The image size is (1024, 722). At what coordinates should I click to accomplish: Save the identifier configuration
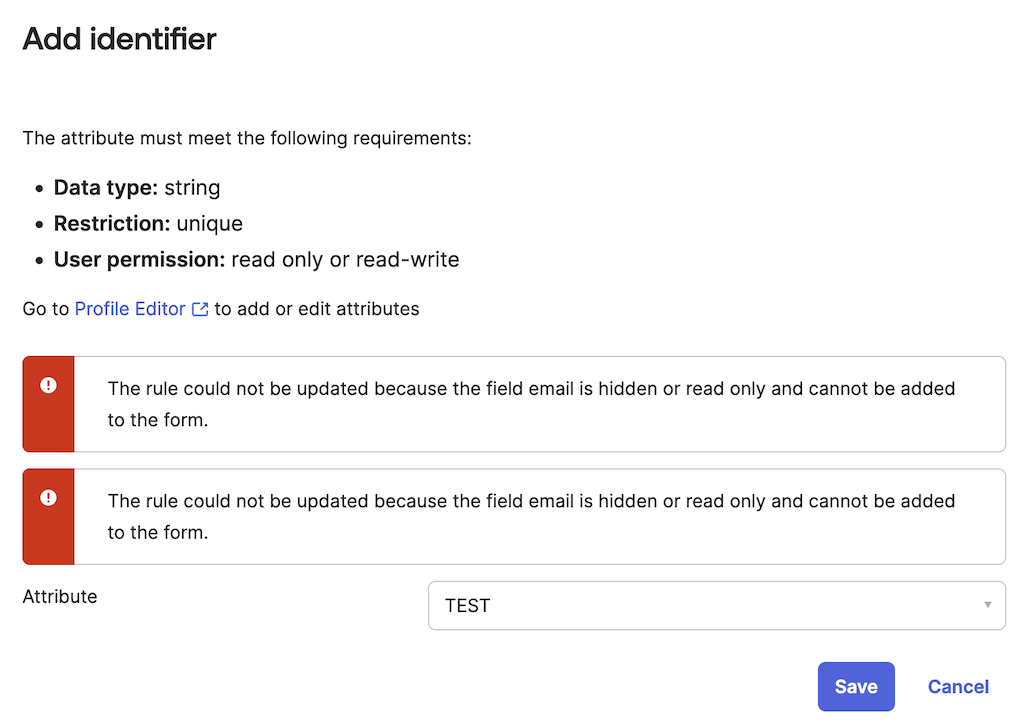coord(856,687)
